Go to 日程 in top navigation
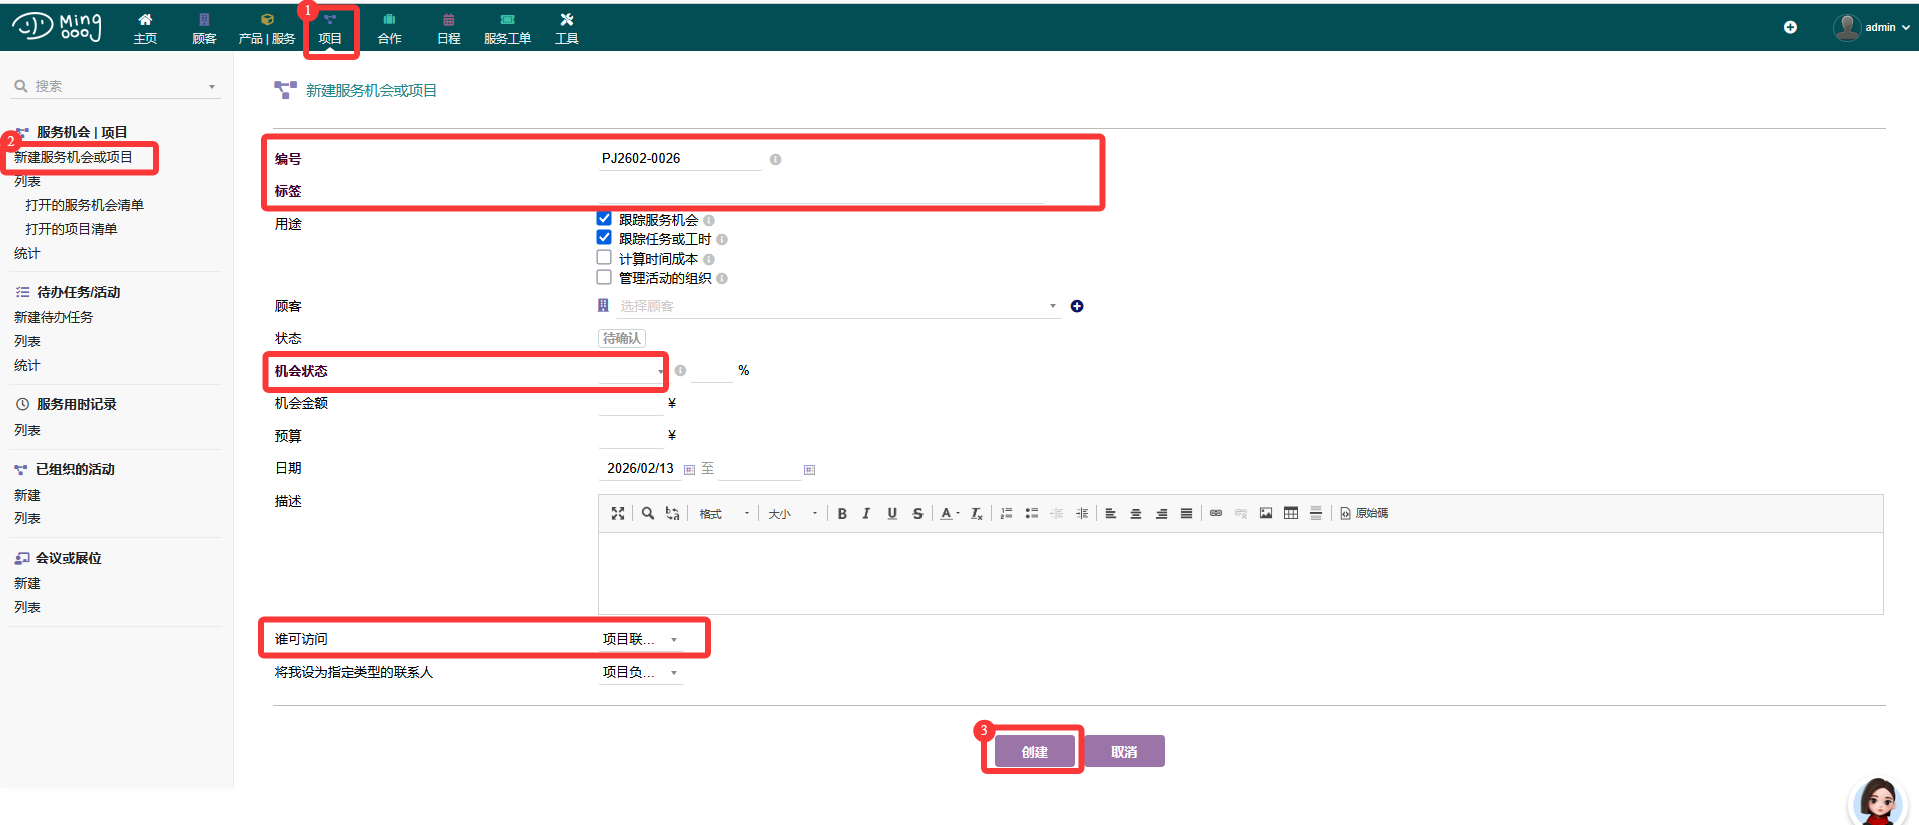The width and height of the screenshot is (1919, 825). tap(448, 29)
